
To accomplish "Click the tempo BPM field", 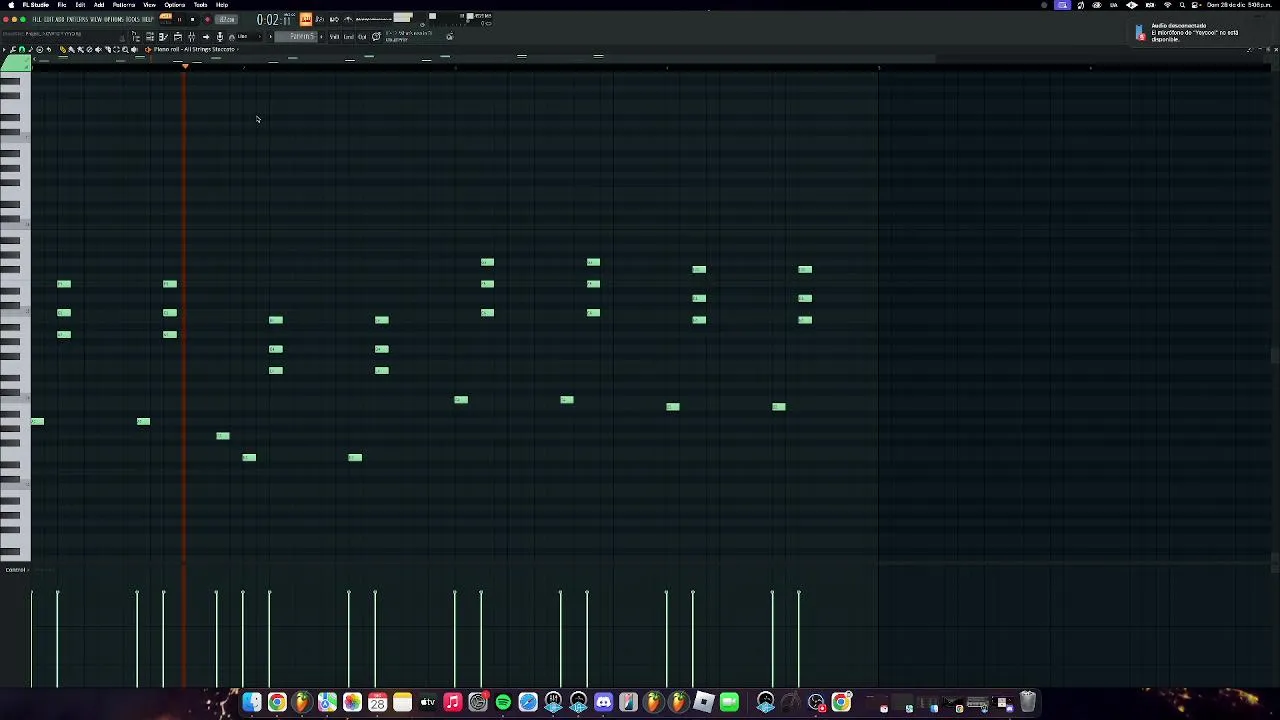I will point(226,19).
